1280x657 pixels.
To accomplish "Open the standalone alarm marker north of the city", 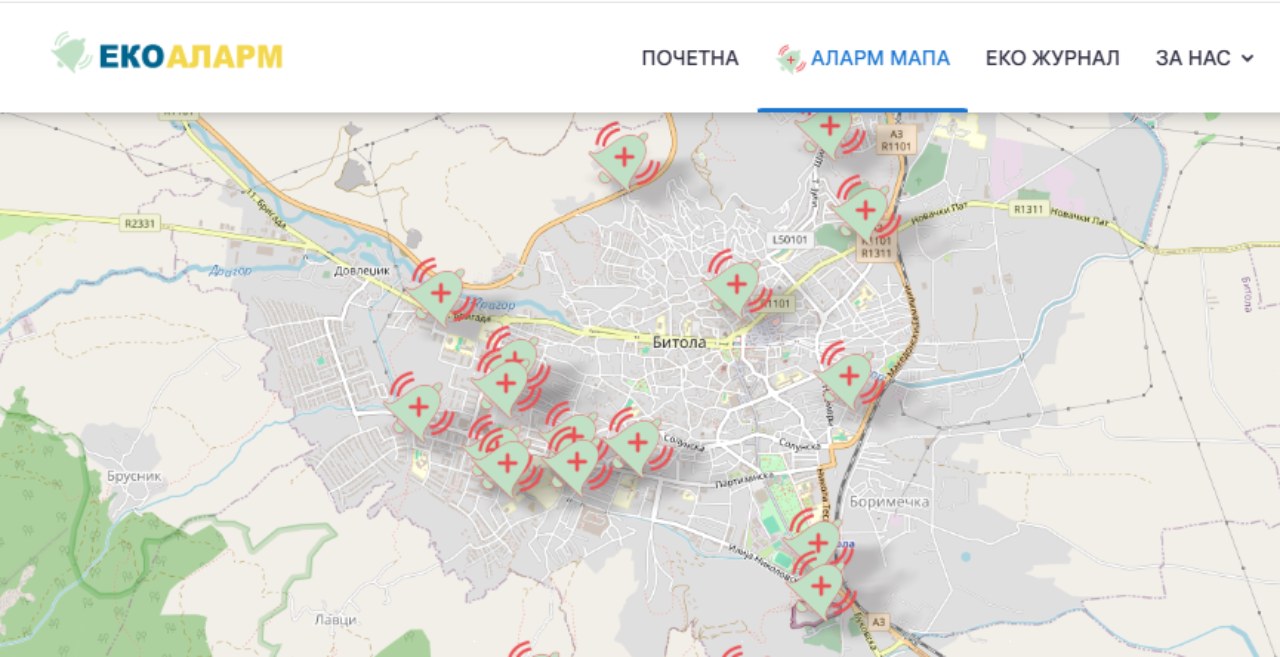I will tap(624, 158).
